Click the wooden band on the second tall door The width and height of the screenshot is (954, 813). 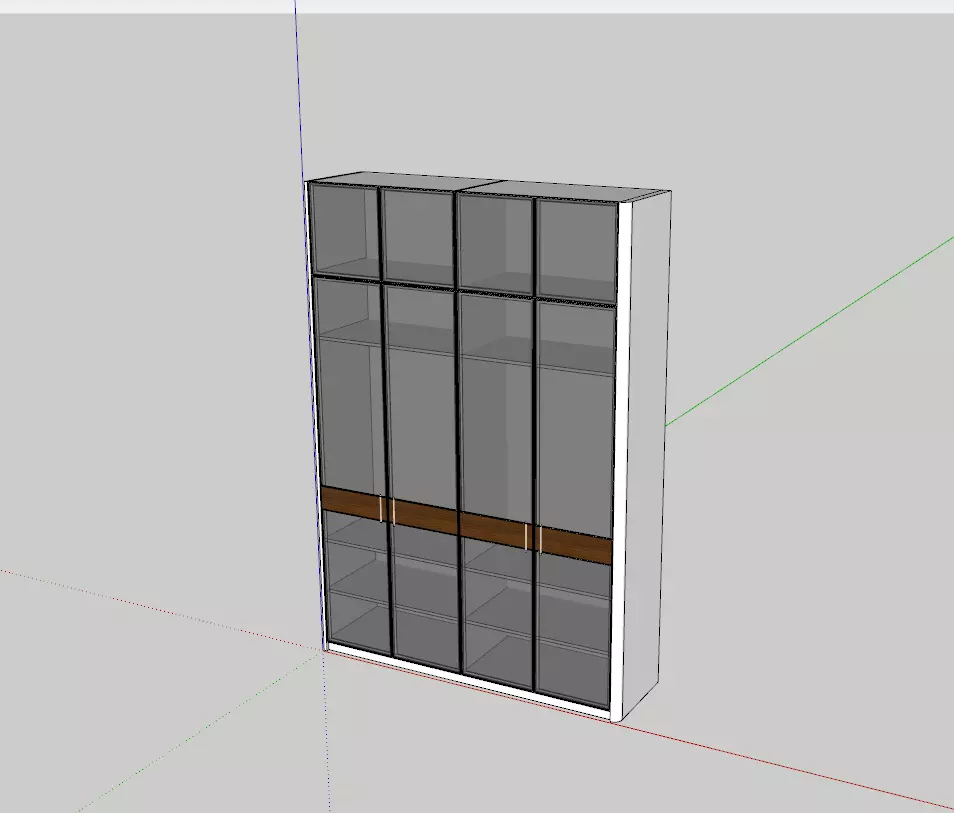pyautogui.click(x=425, y=517)
